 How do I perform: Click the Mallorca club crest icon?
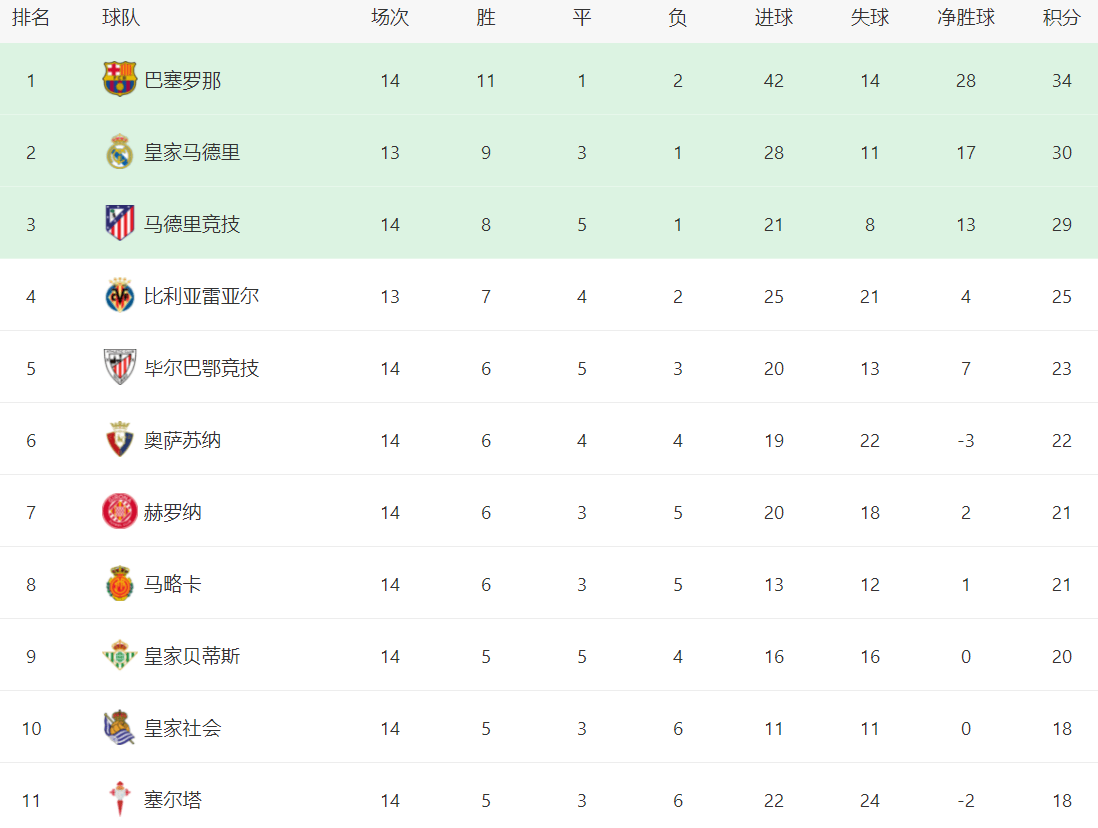click(120, 584)
